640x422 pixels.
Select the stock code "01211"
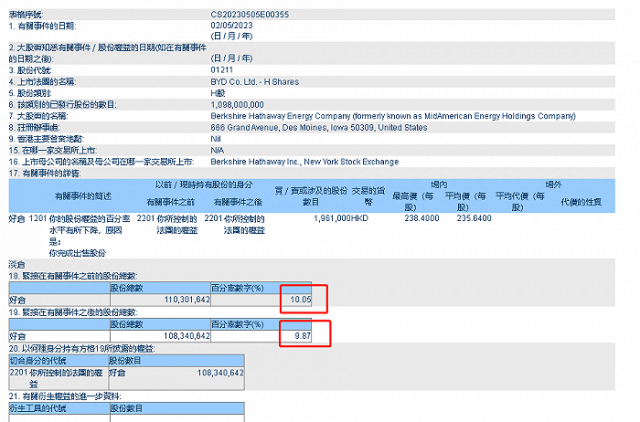[222, 70]
